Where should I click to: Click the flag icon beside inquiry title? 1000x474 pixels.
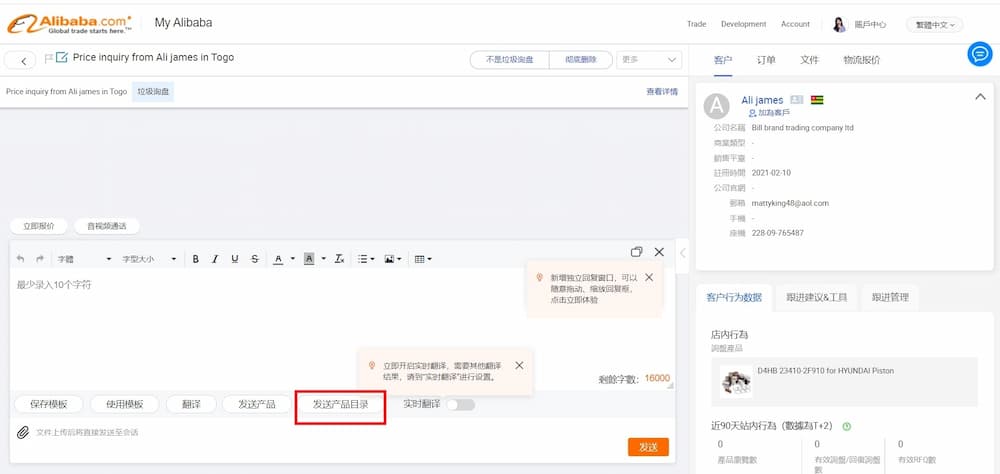(x=48, y=58)
